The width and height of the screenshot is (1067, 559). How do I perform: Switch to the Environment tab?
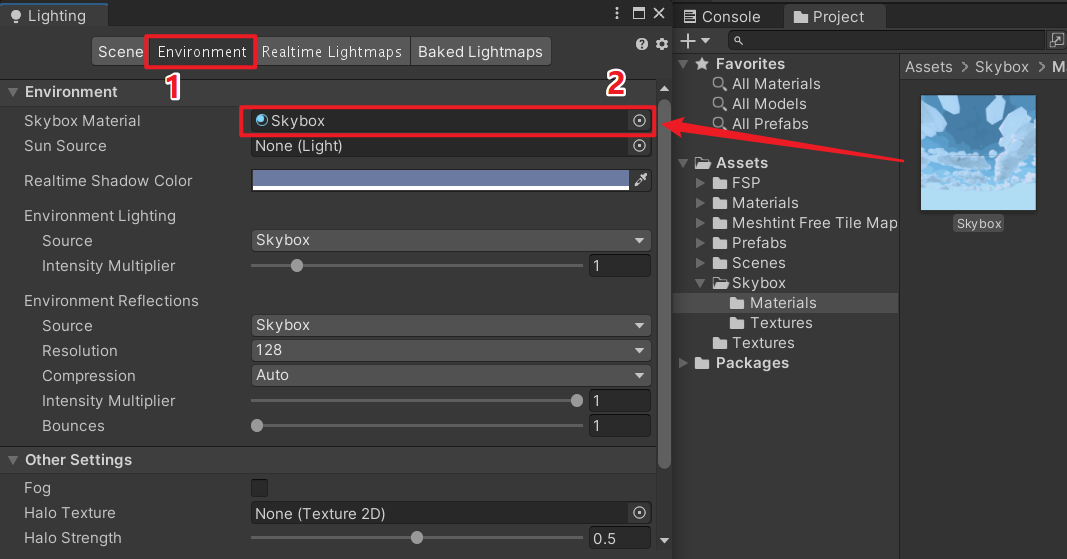pos(202,52)
